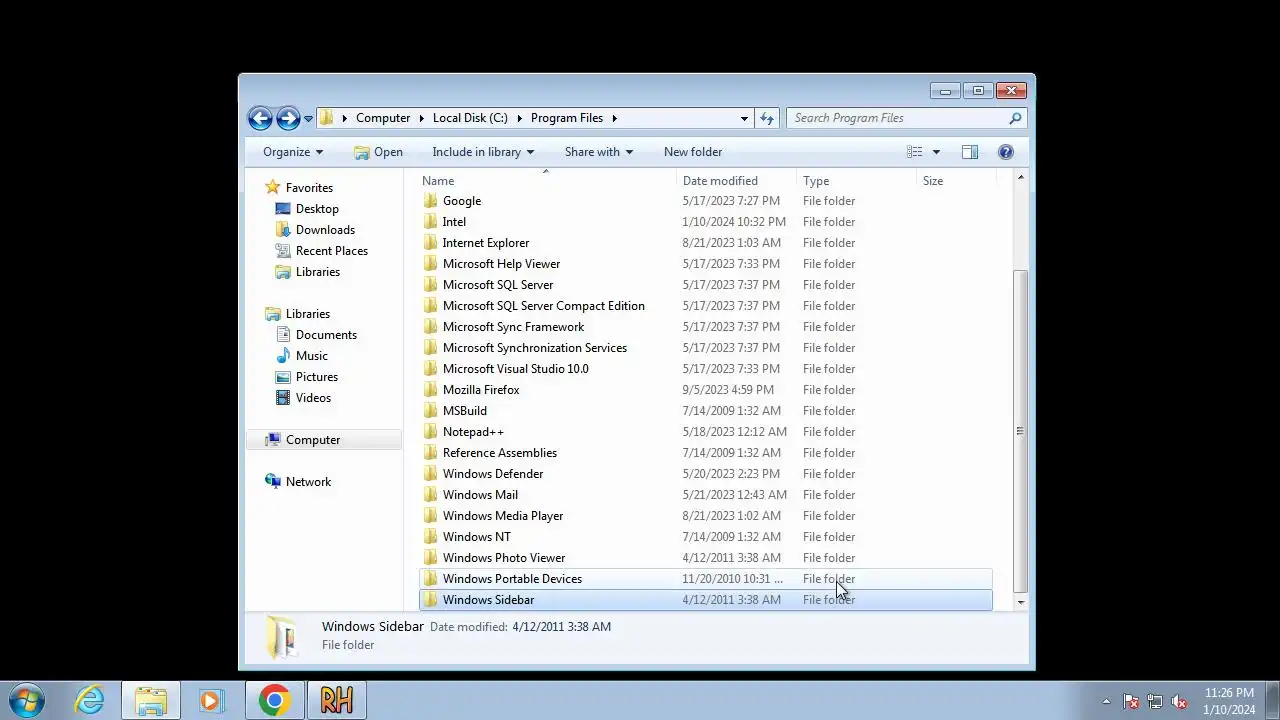Image resolution: width=1280 pixels, height=720 pixels.
Task: Open the Share with menu
Action: click(x=598, y=152)
